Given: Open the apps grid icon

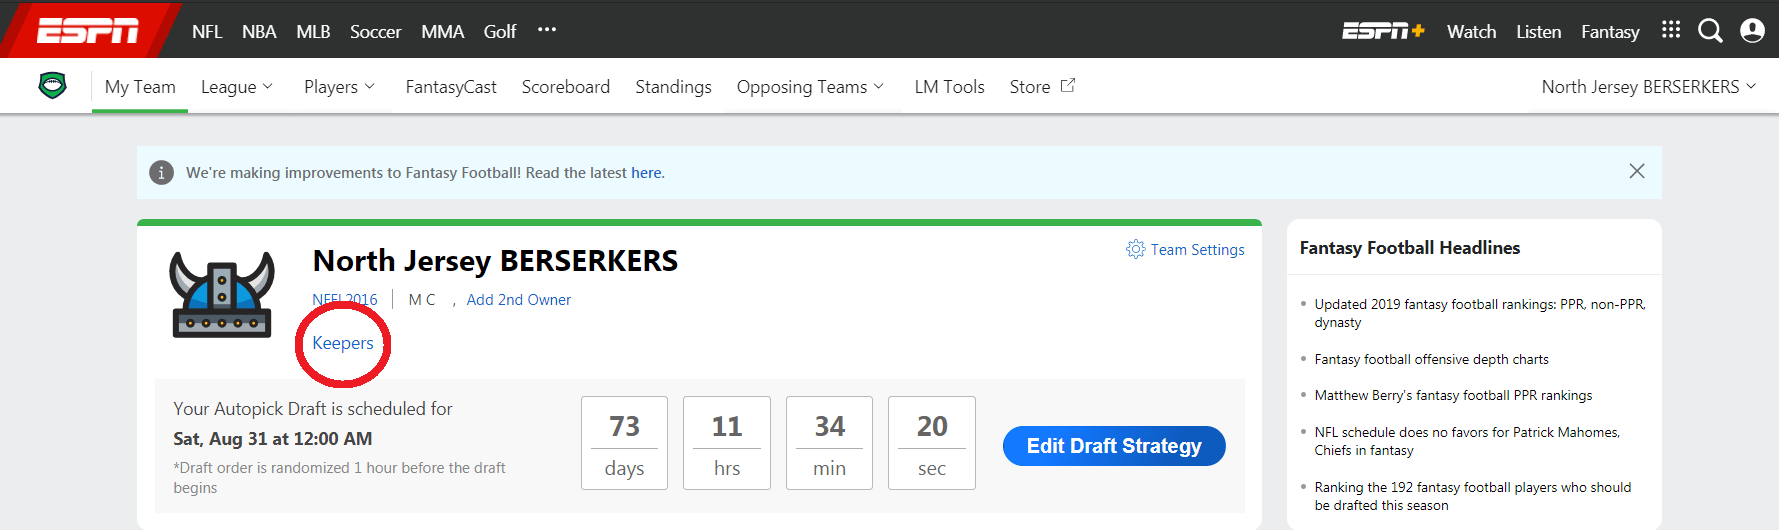Looking at the screenshot, I should [1671, 30].
